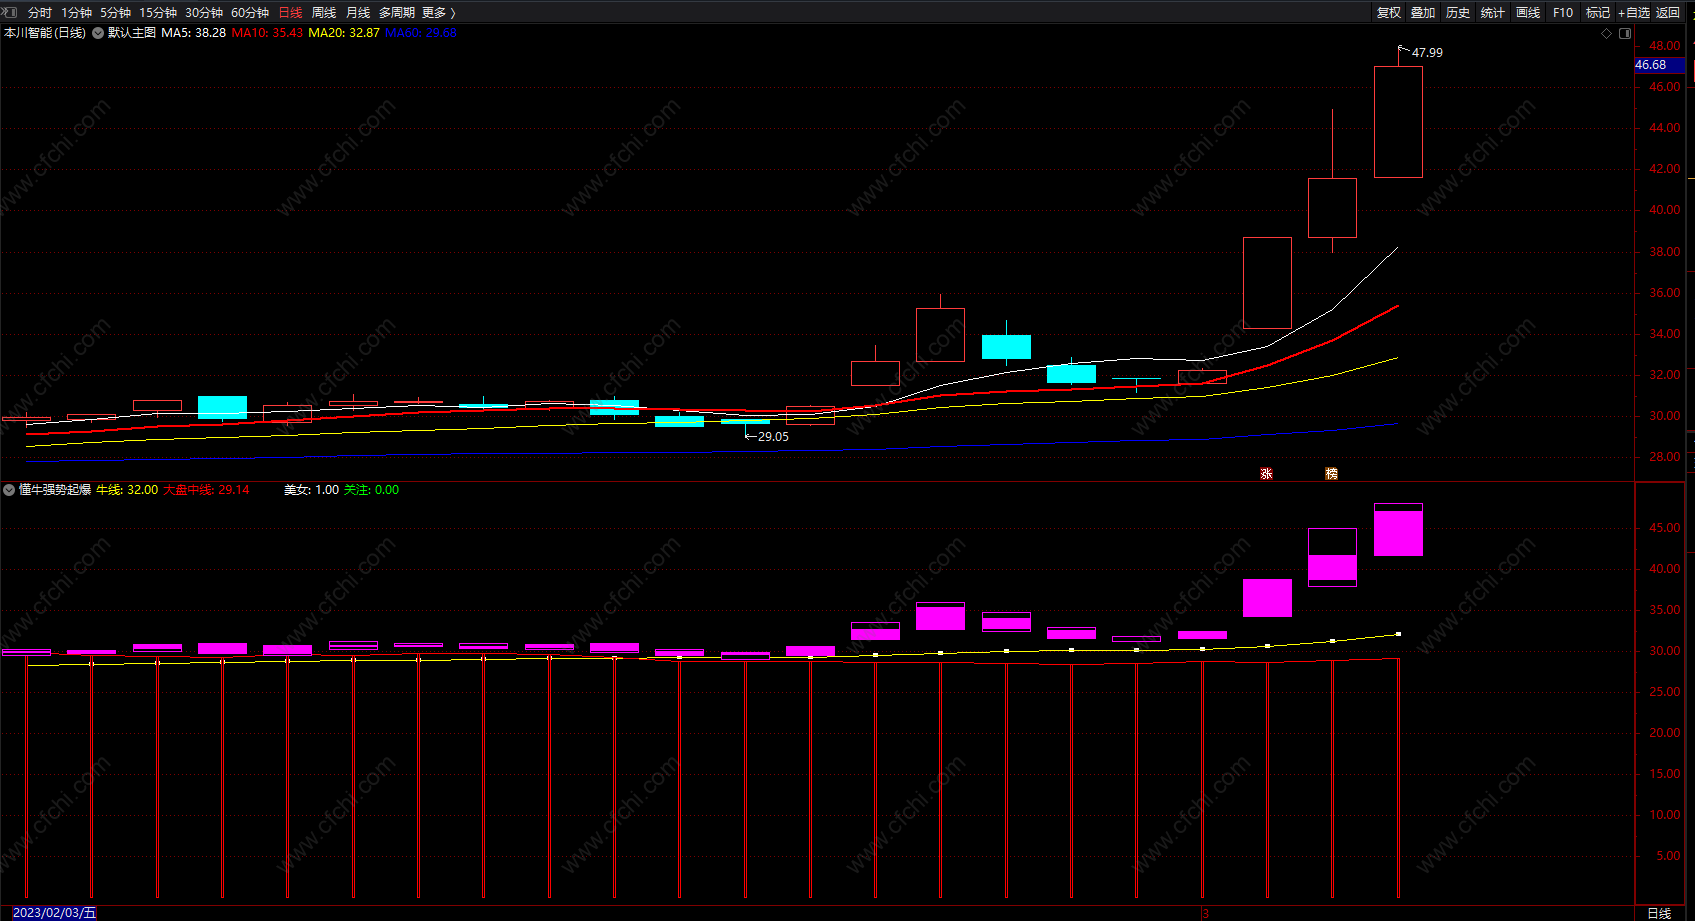Click the MA5: 38.28 indicator label
This screenshot has height=921, width=1695.
pyautogui.click(x=193, y=33)
